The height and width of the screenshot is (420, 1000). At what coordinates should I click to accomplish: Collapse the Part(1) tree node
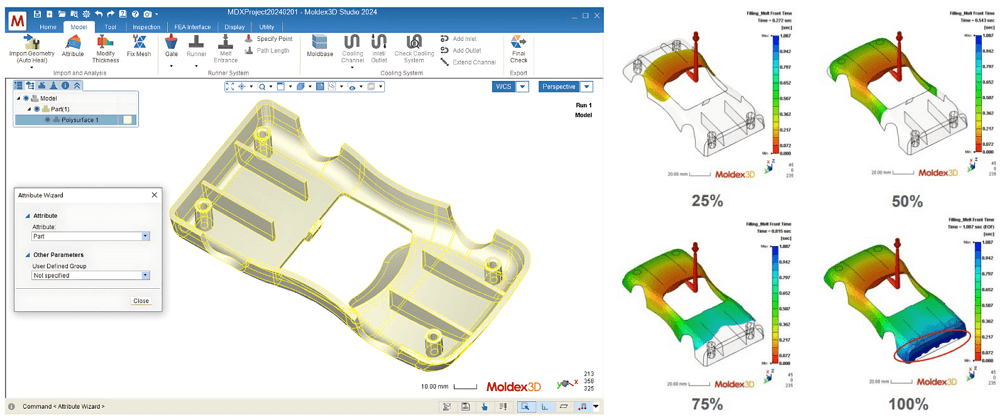pos(29,109)
